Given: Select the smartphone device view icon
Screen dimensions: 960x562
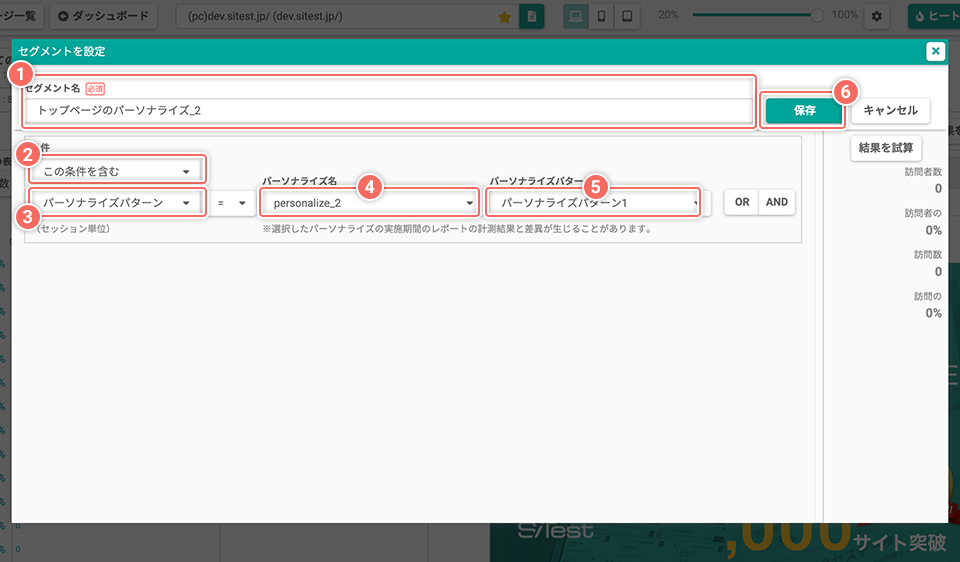Looking at the screenshot, I should coord(601,16).
